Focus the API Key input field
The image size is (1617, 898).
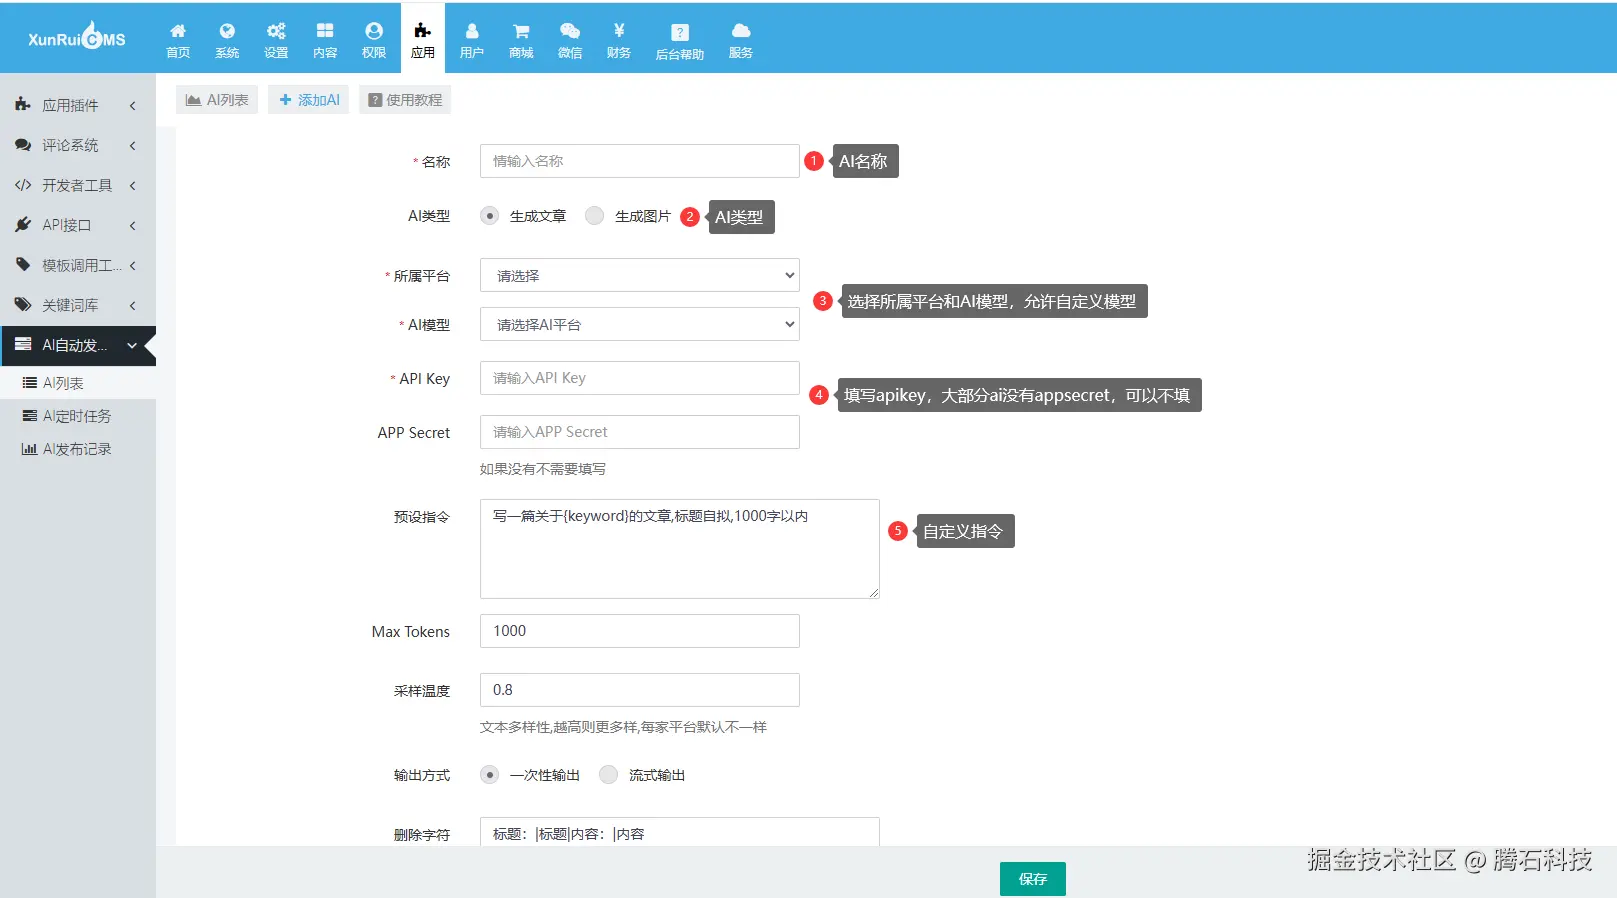(640, 378)
